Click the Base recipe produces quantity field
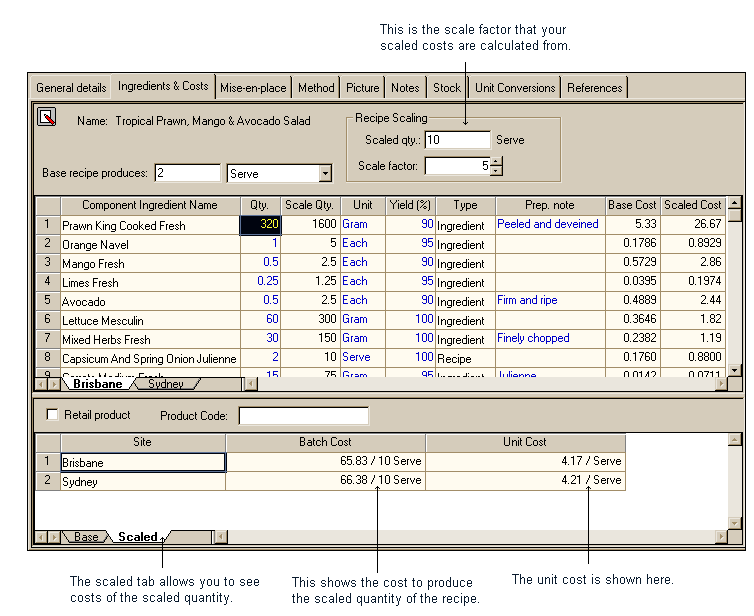The height and width of the screenshot is (616, 754). 188,173
